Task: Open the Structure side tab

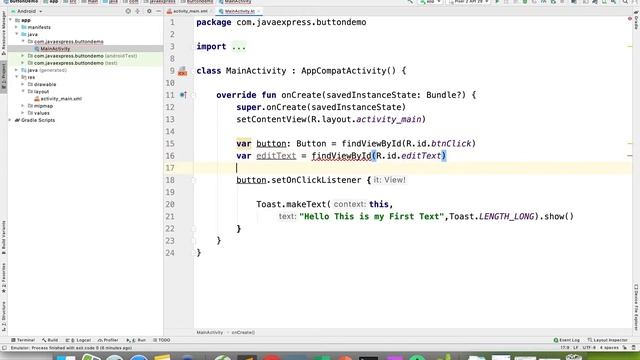Action: [3, 316]
